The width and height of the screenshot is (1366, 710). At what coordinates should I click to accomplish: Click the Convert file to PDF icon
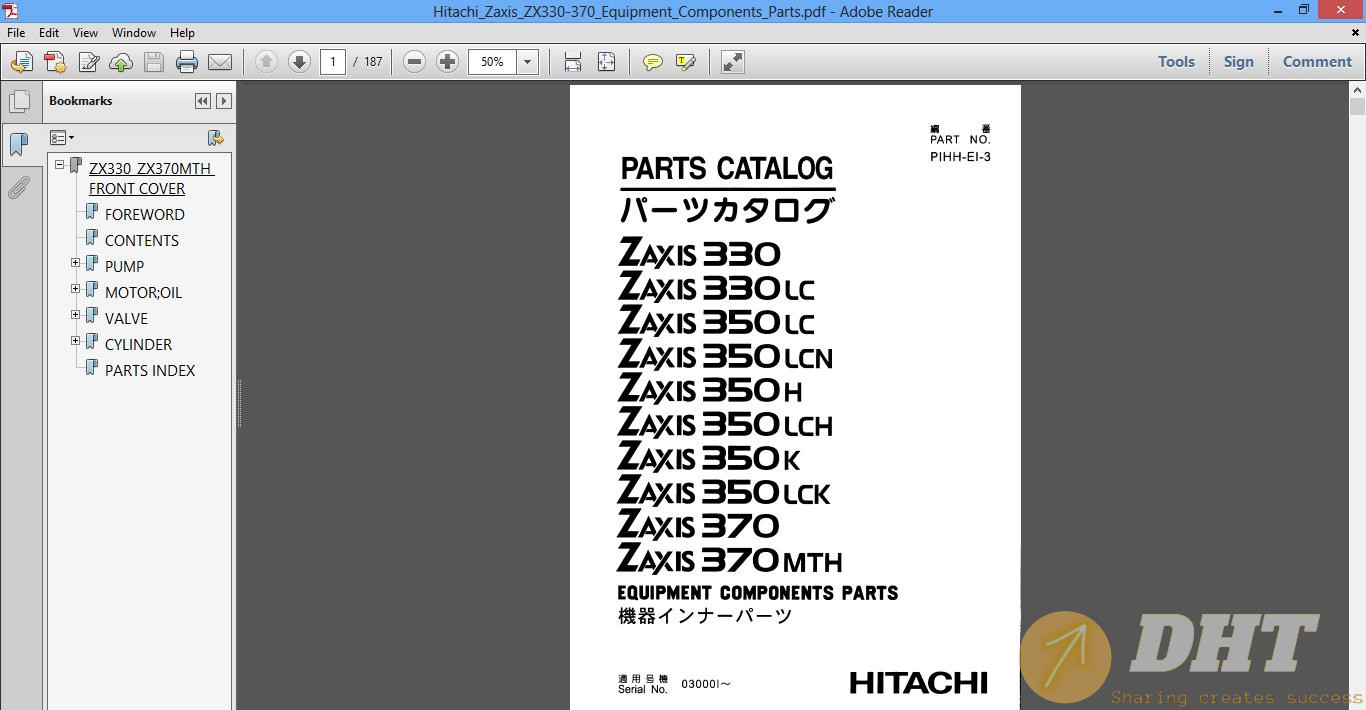[55, 62]
